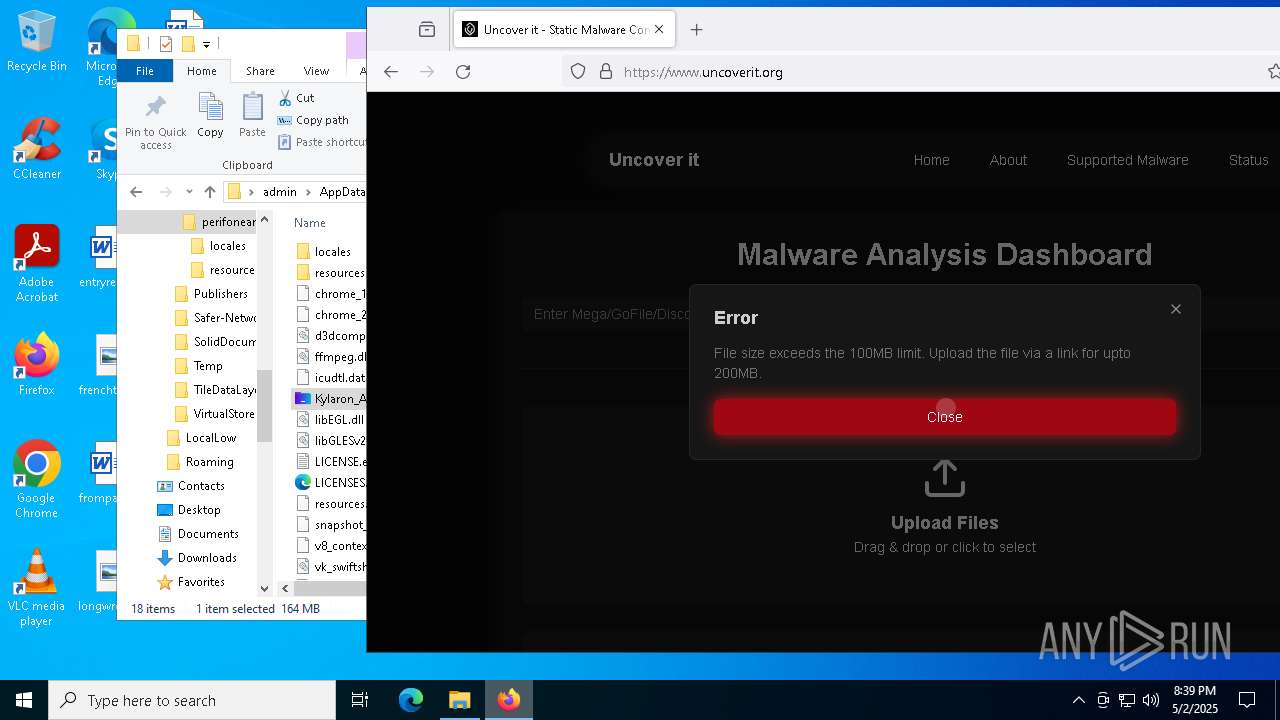
Task: Click the padlock site info icon
Action: [605, 72]
